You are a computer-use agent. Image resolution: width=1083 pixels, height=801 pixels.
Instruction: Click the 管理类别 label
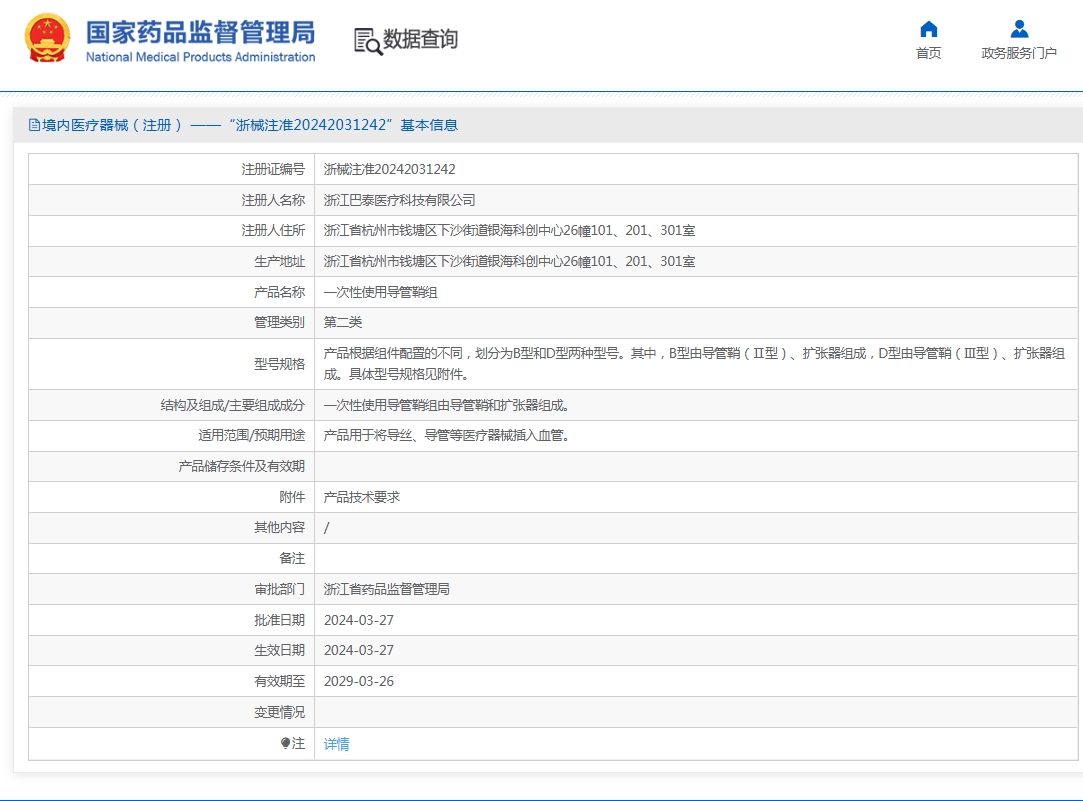(279, 322)
